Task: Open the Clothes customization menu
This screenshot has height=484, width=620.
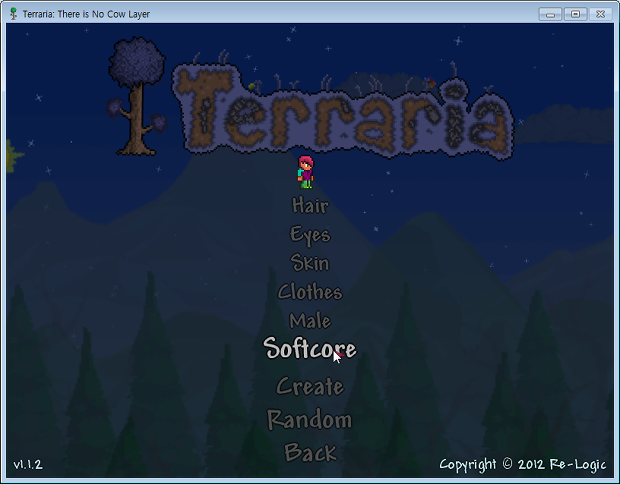Action: coord(310,292)
